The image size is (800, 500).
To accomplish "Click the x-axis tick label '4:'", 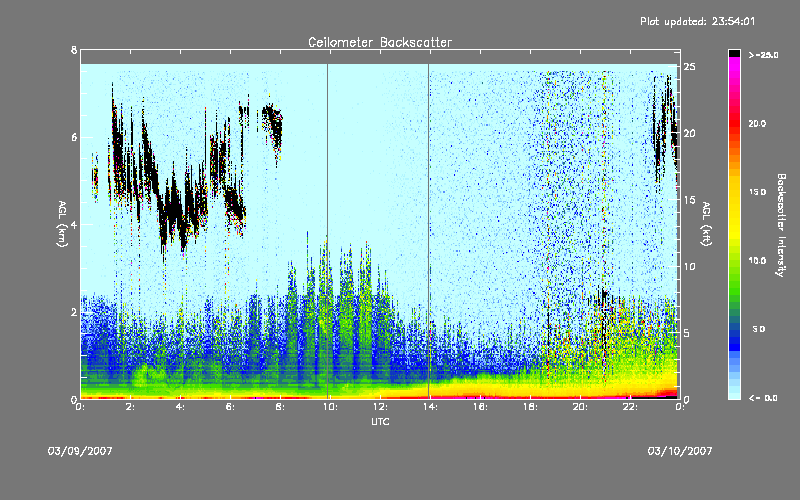I will (180, 407).
